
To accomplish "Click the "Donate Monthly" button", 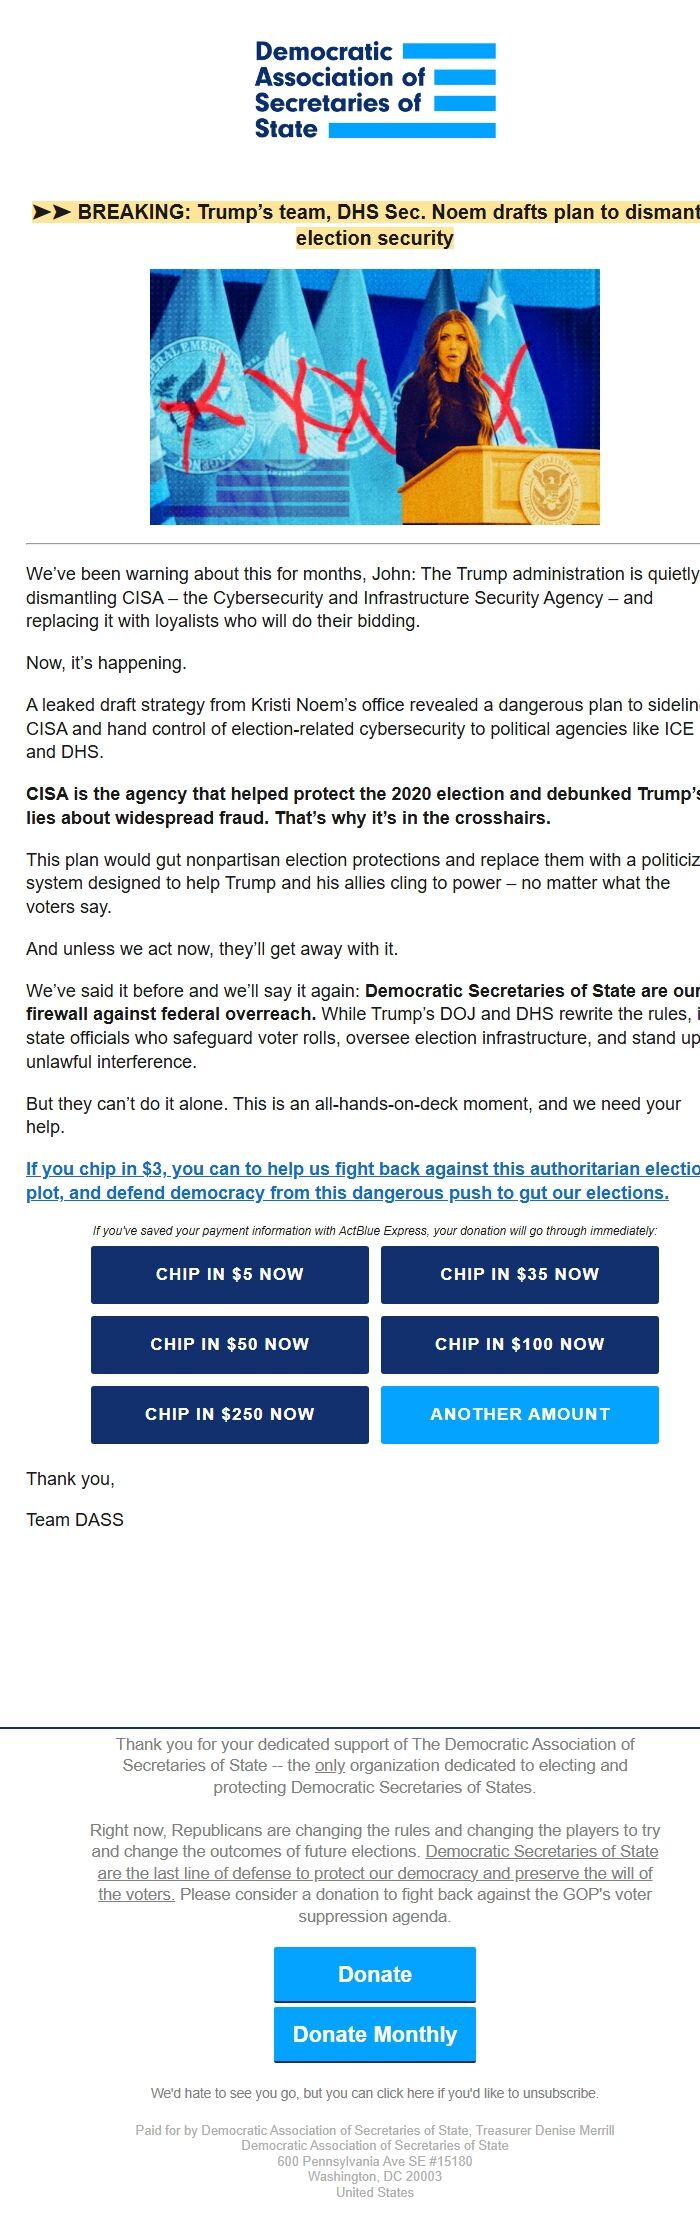I will (x=374, y=2034).
